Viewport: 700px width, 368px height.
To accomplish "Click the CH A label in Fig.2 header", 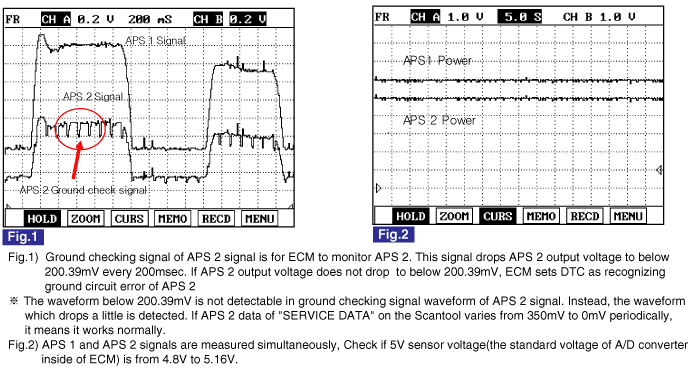I will [425, 17].
